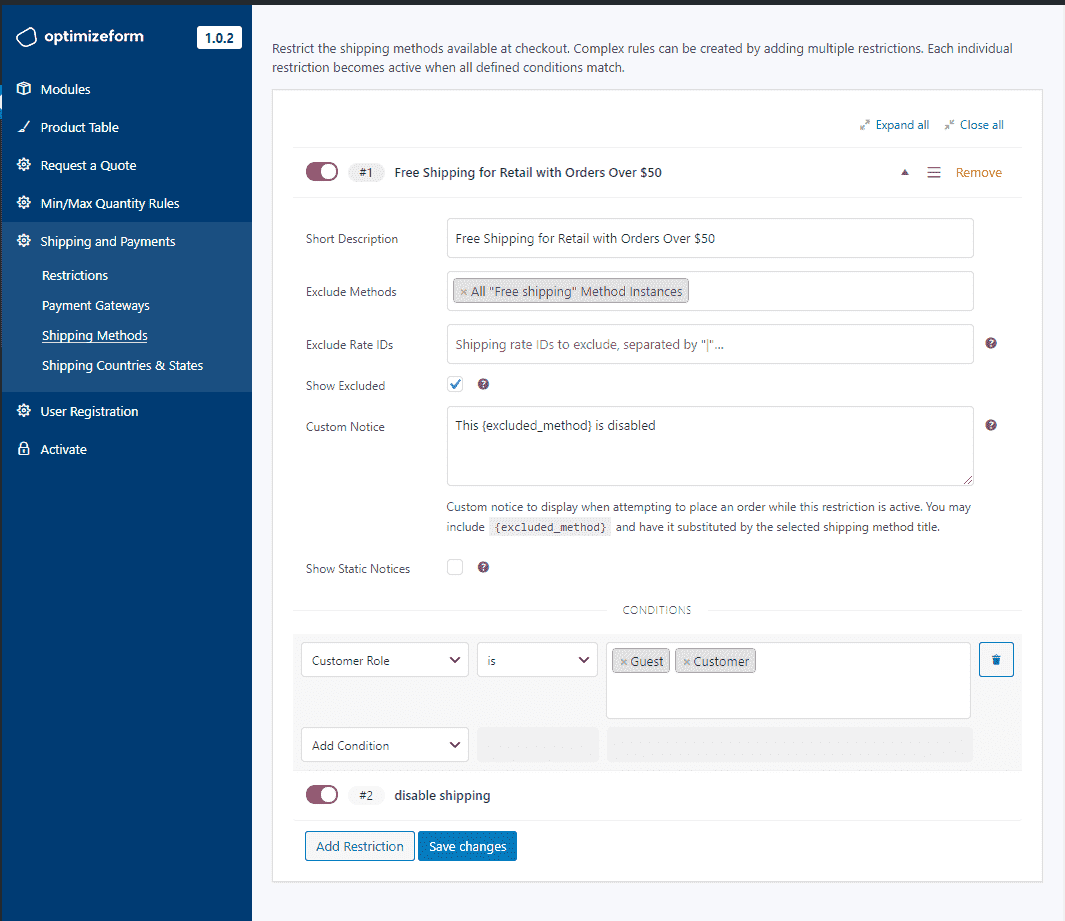This screenshot has height=921, width=1065.
Task: Open the 'is' operator dropdown
Action: [537, 660]
